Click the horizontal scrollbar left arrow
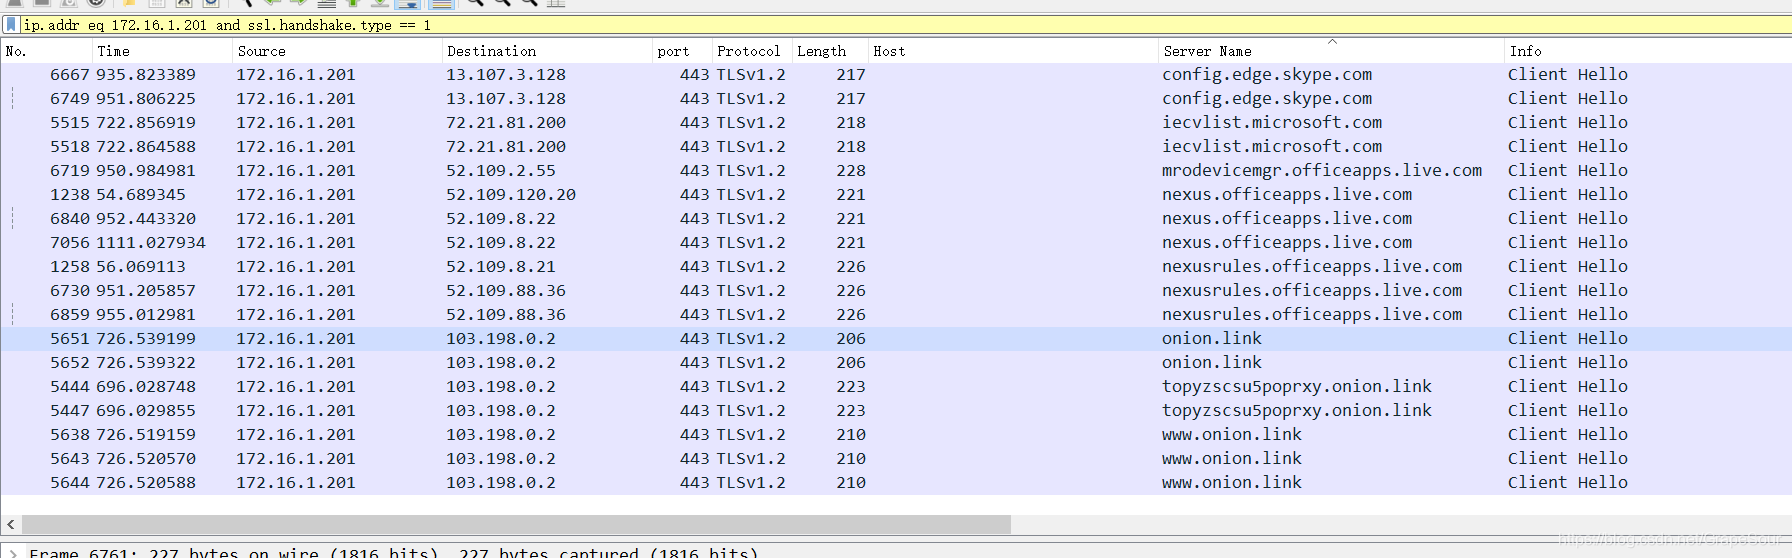Viewport: 1792px width, 558px height. (11, 524)
